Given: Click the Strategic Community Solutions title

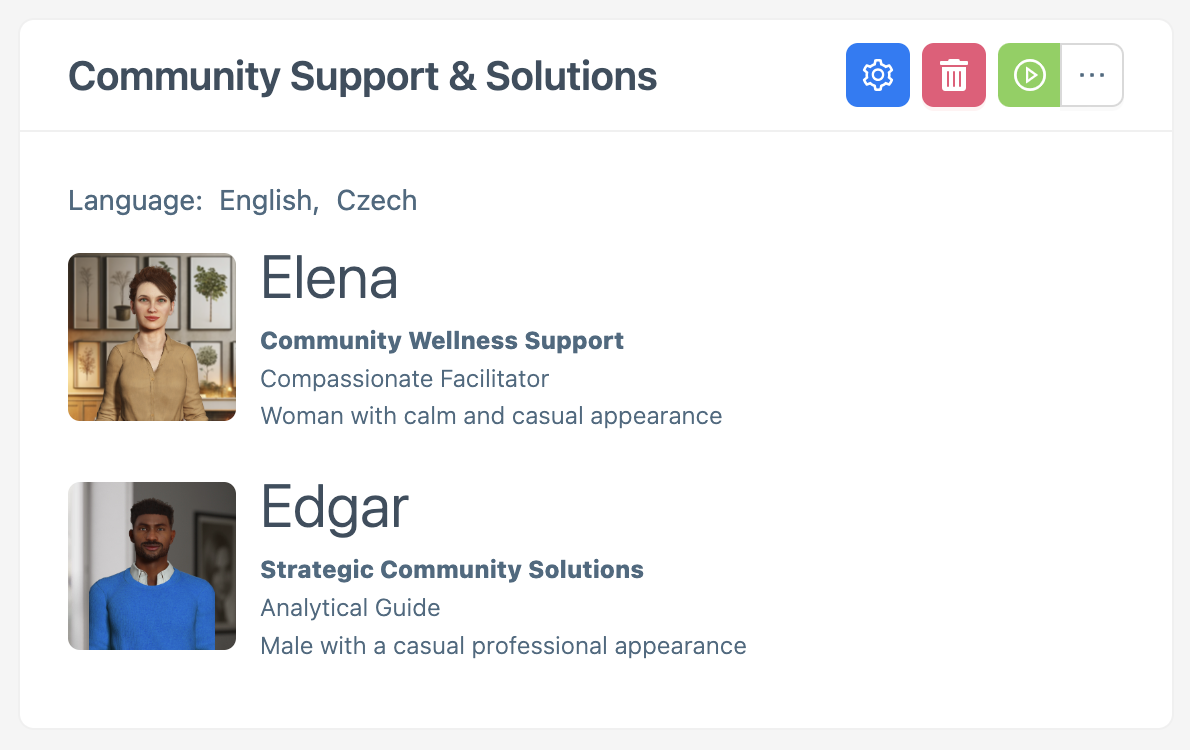Looking at the screenshot, I should tap(452, 570).
